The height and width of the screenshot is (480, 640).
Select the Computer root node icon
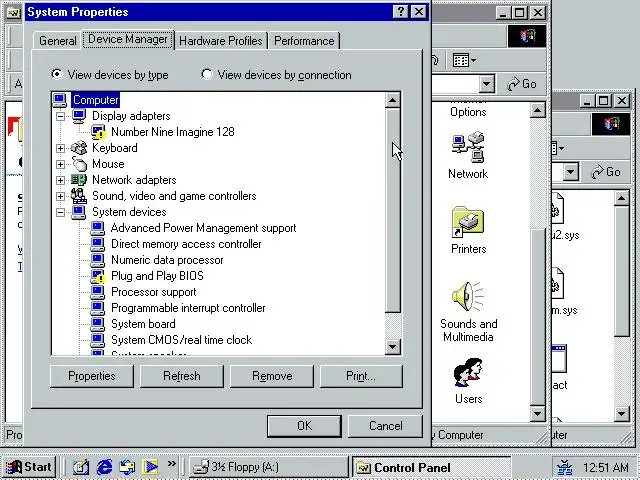[60, 100]
